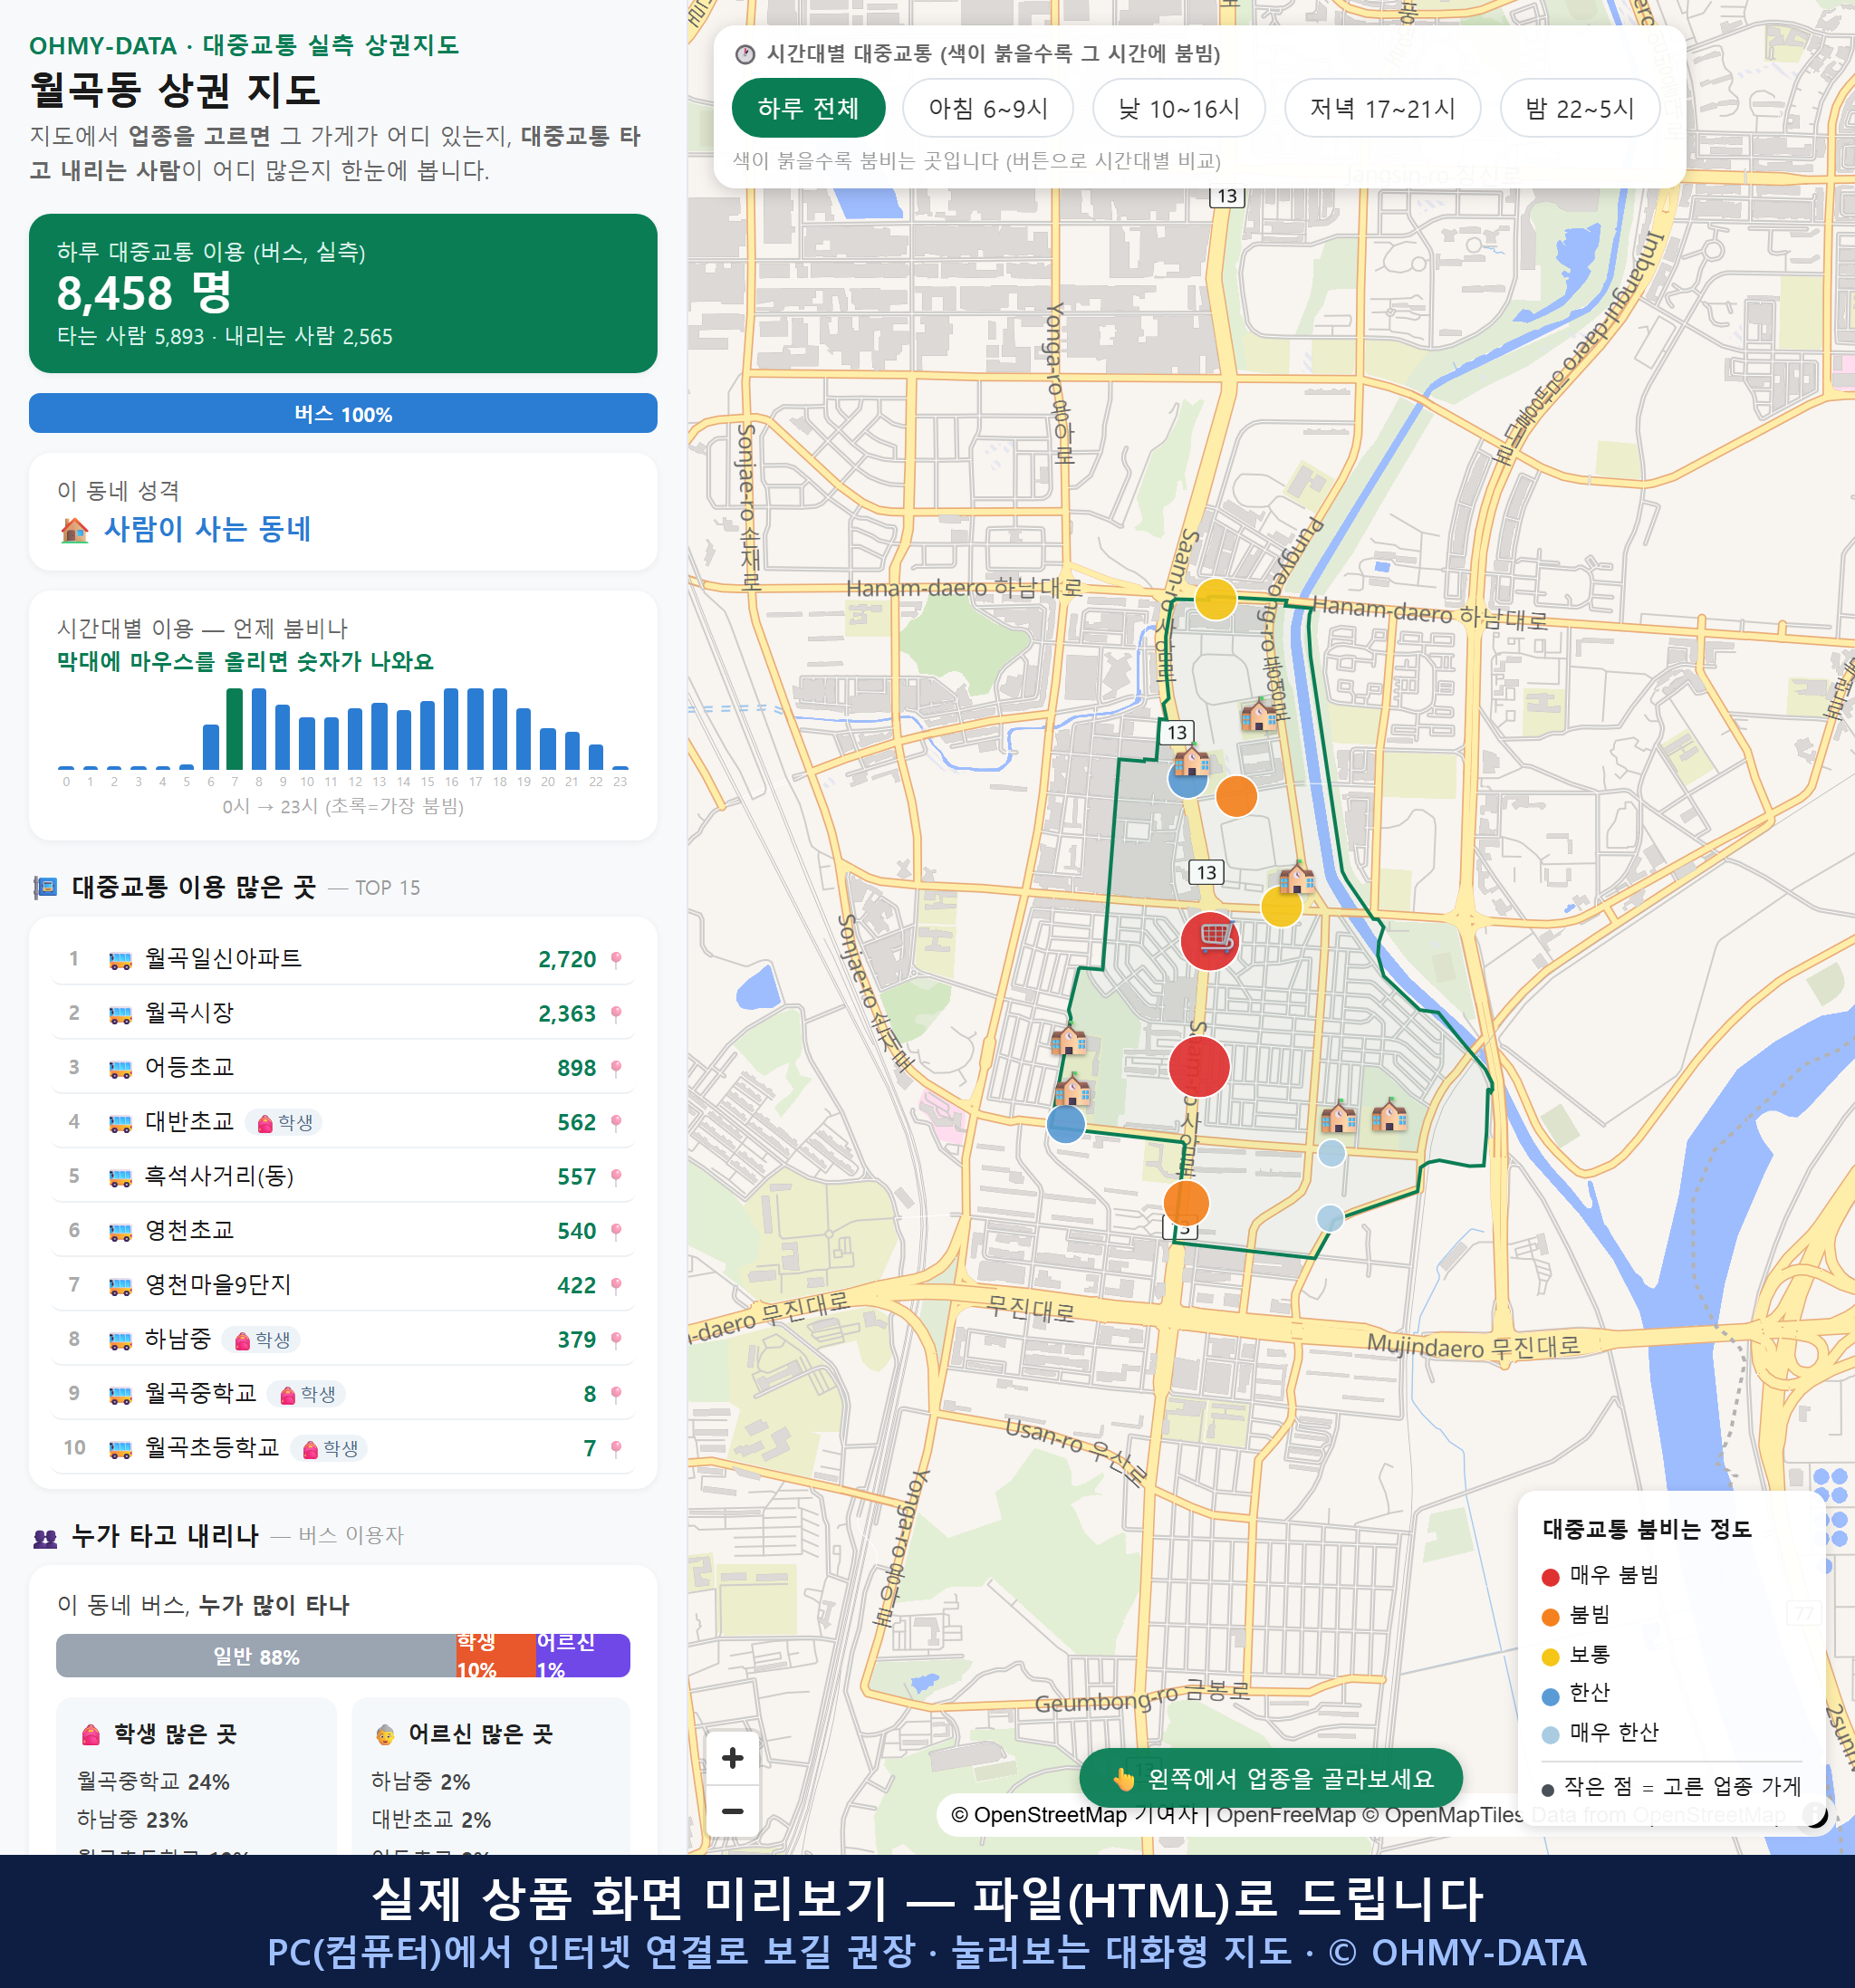The height and width of the screenshot is (1988, 1855).
Task: Click the 일반 88% rider segment
Action: (x=256, y=1655)
